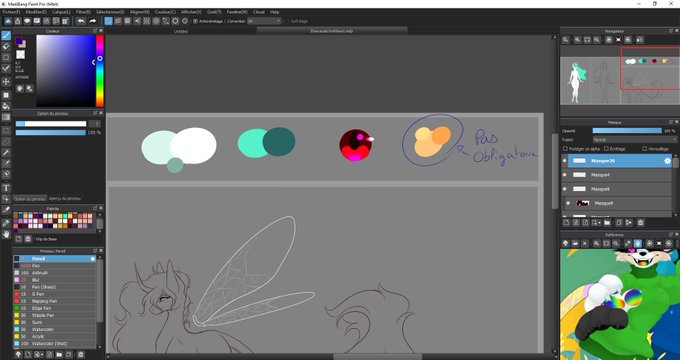680x360 pixels.
Task: Select the Text tool
Action: (6, 188)
